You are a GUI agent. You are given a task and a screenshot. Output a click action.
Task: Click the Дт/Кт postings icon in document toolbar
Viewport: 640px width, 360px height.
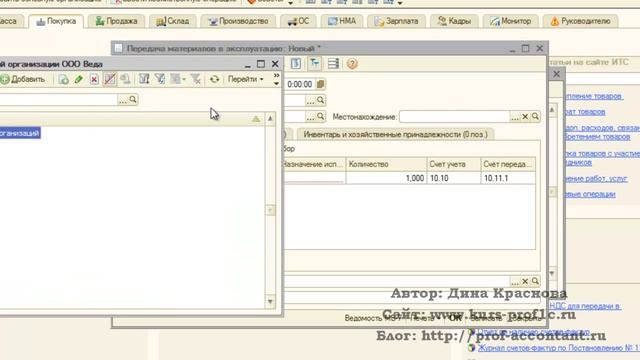click(x=314, y=64)
